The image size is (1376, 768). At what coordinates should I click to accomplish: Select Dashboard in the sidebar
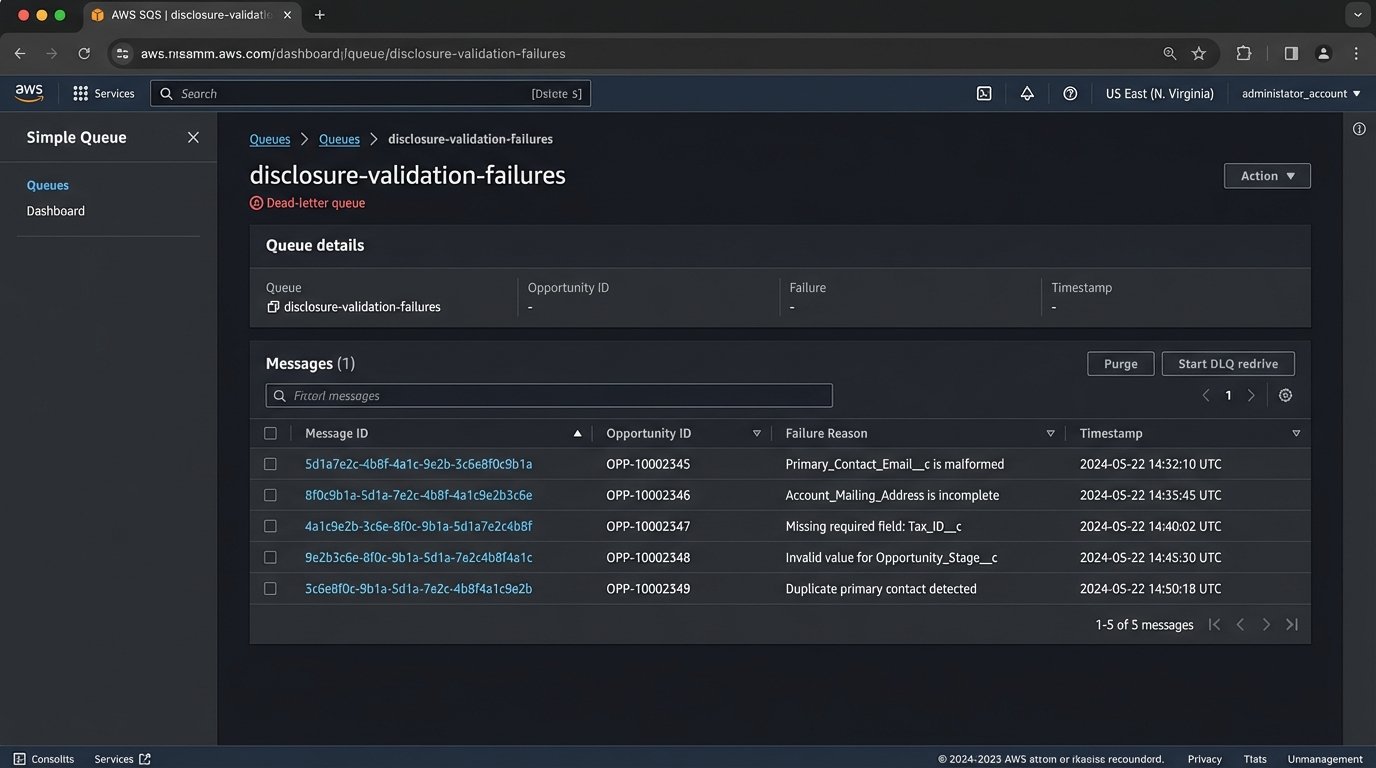(x=55, y=210)
